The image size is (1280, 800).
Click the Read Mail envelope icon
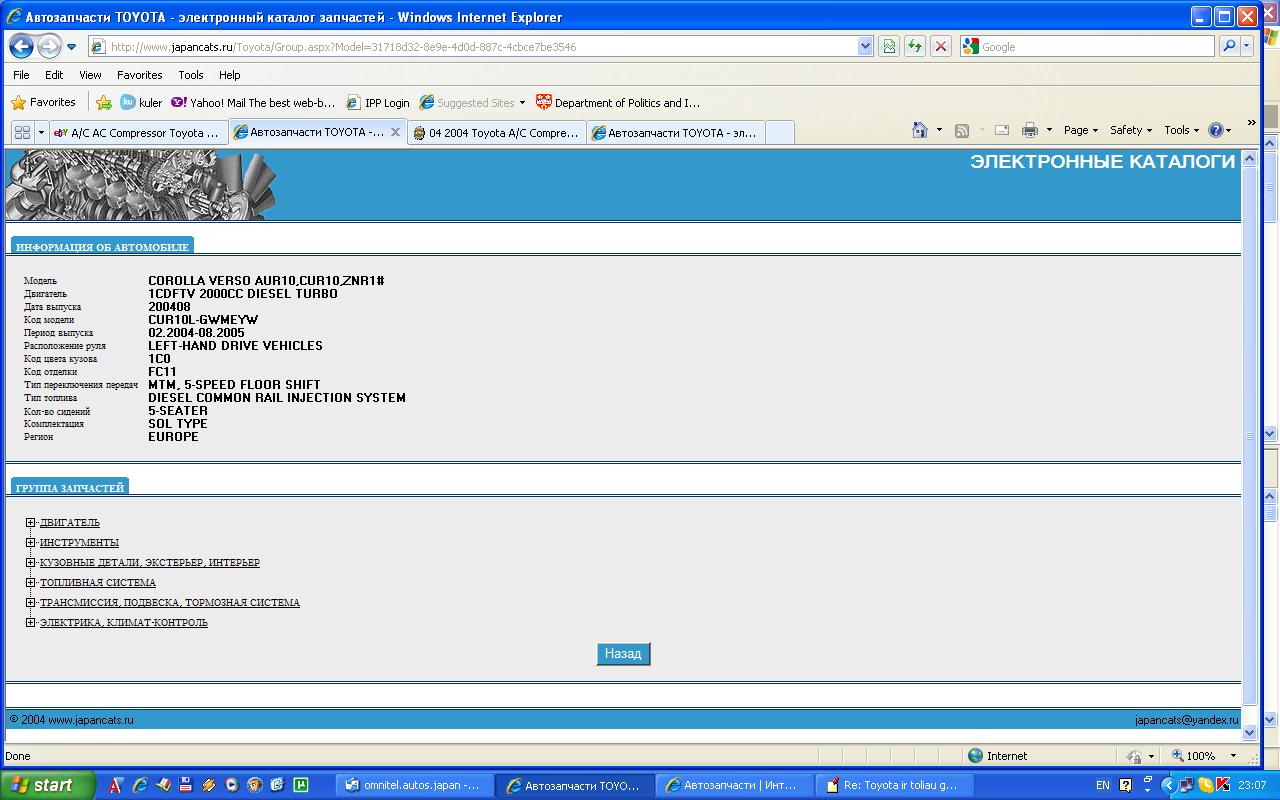[x=1001, y=130]
